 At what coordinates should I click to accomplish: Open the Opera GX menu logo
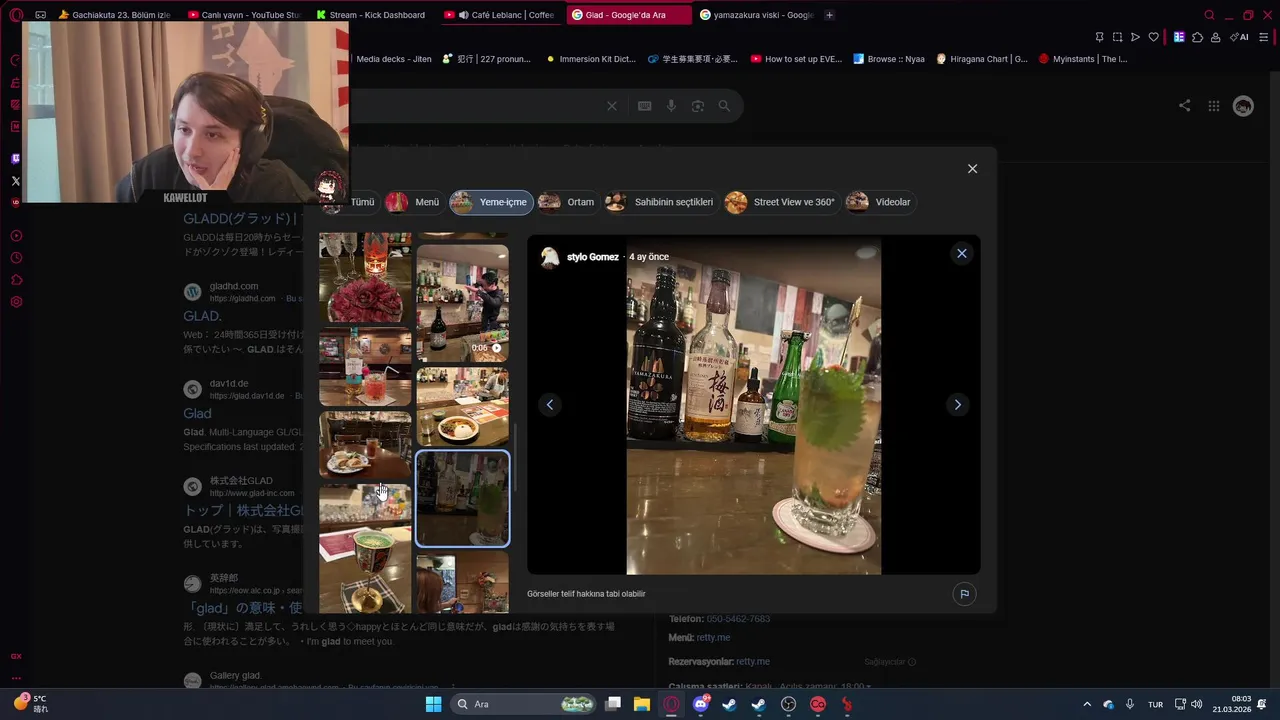15,15
